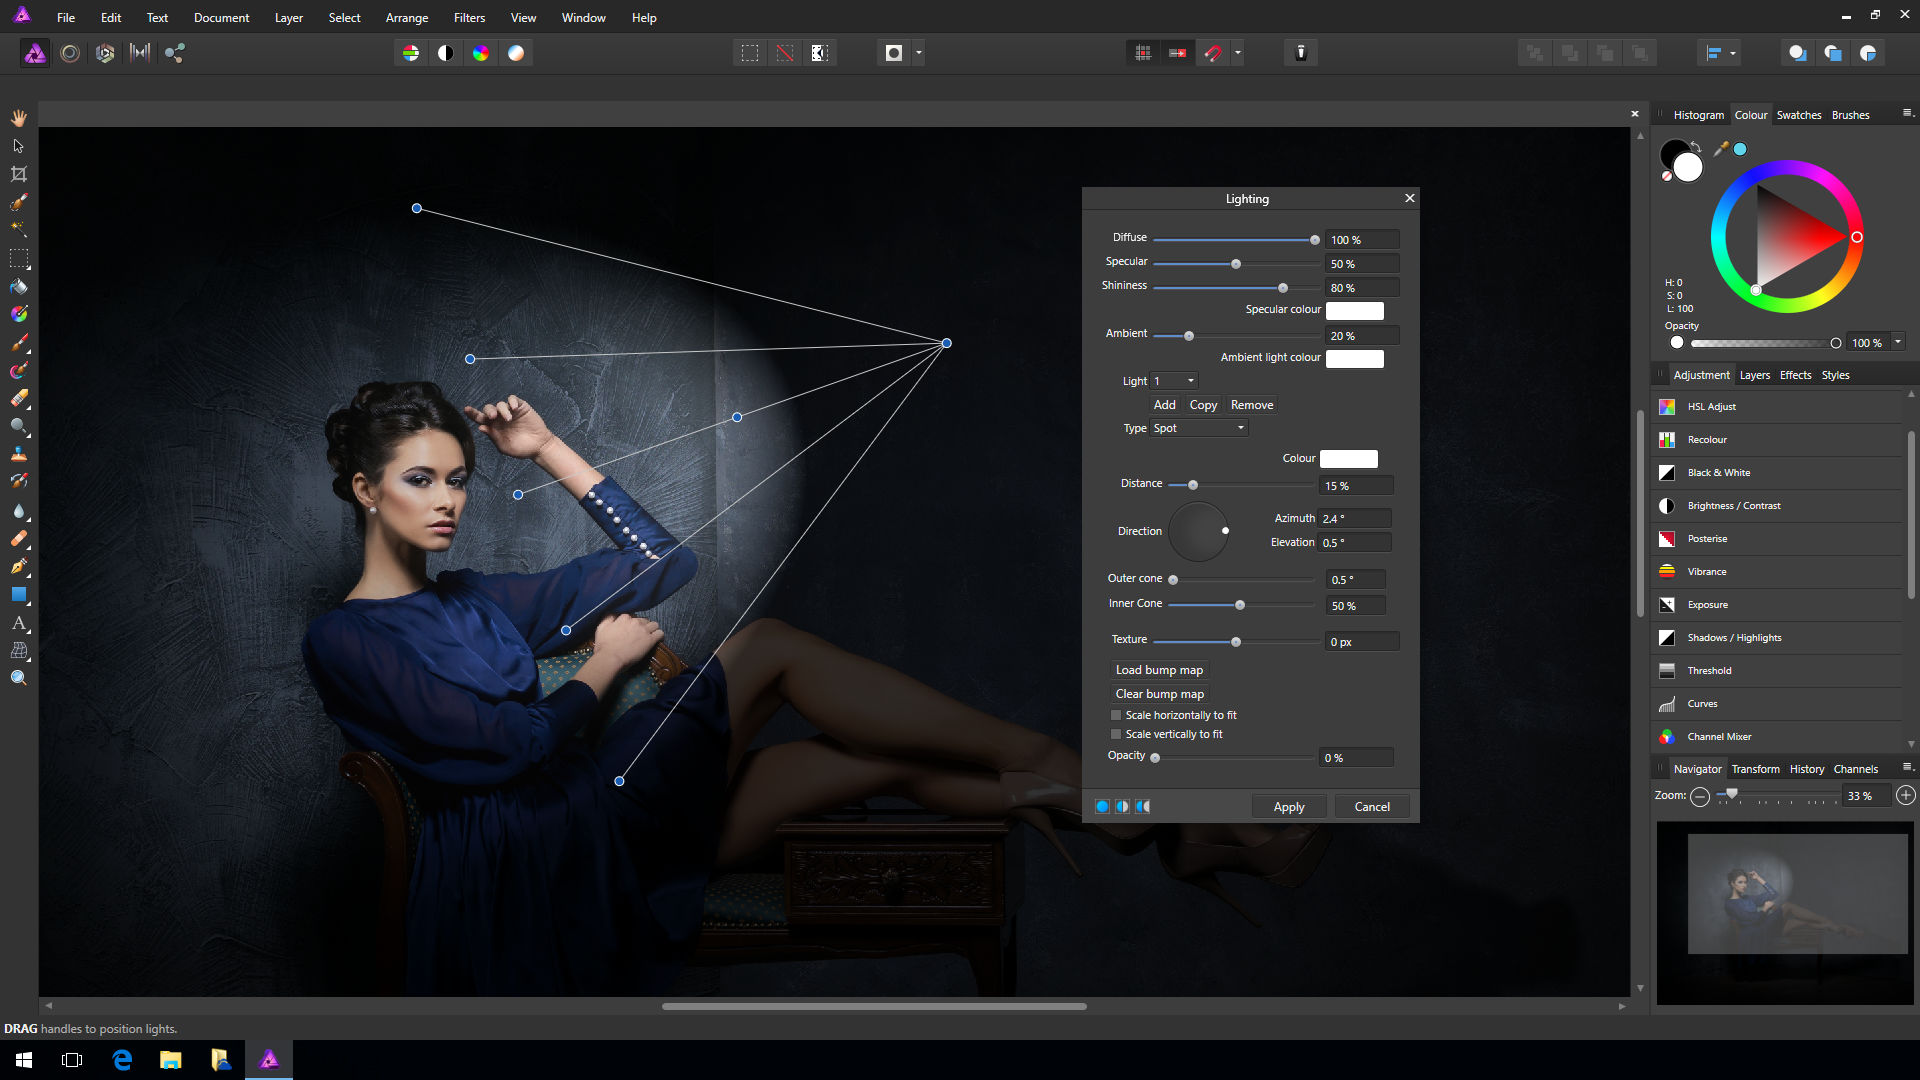Image resolution: width=1920 pixels, height=1080 pixels.
Task: Open the Filters menu
Action: [x=468, y=17]
